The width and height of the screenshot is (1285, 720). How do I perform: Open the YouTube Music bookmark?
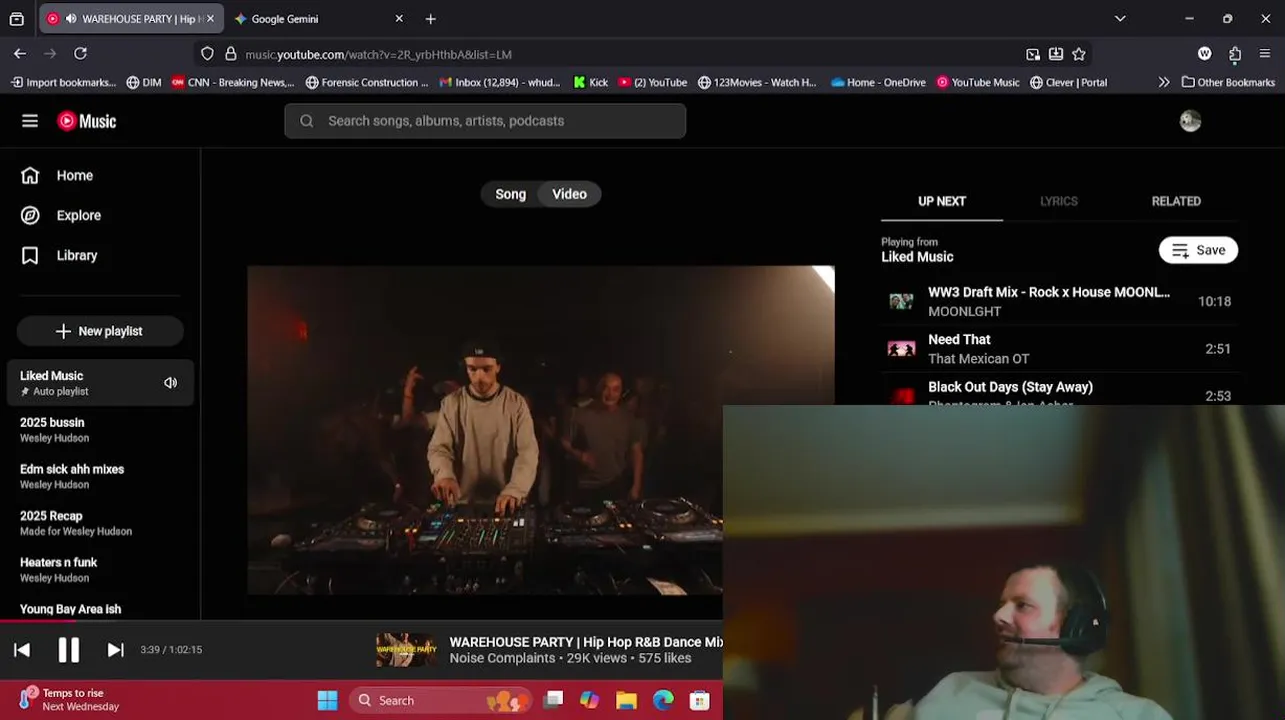977,83
